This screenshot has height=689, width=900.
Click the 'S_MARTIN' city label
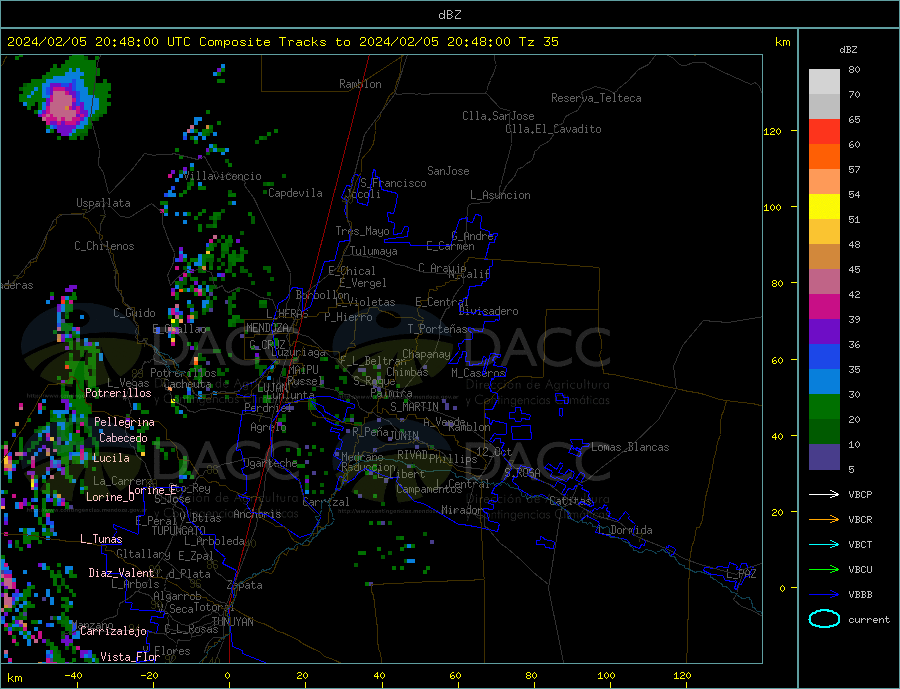click(414, 407)
